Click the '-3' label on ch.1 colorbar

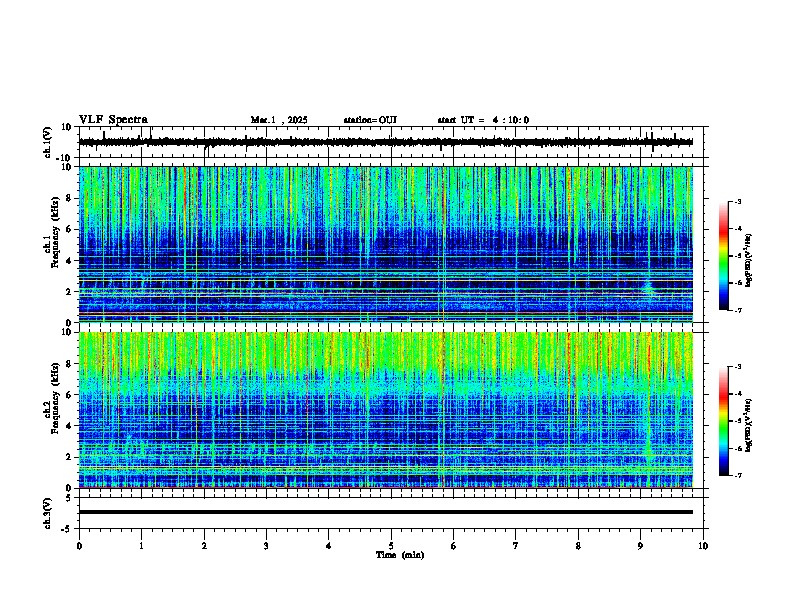737,202
